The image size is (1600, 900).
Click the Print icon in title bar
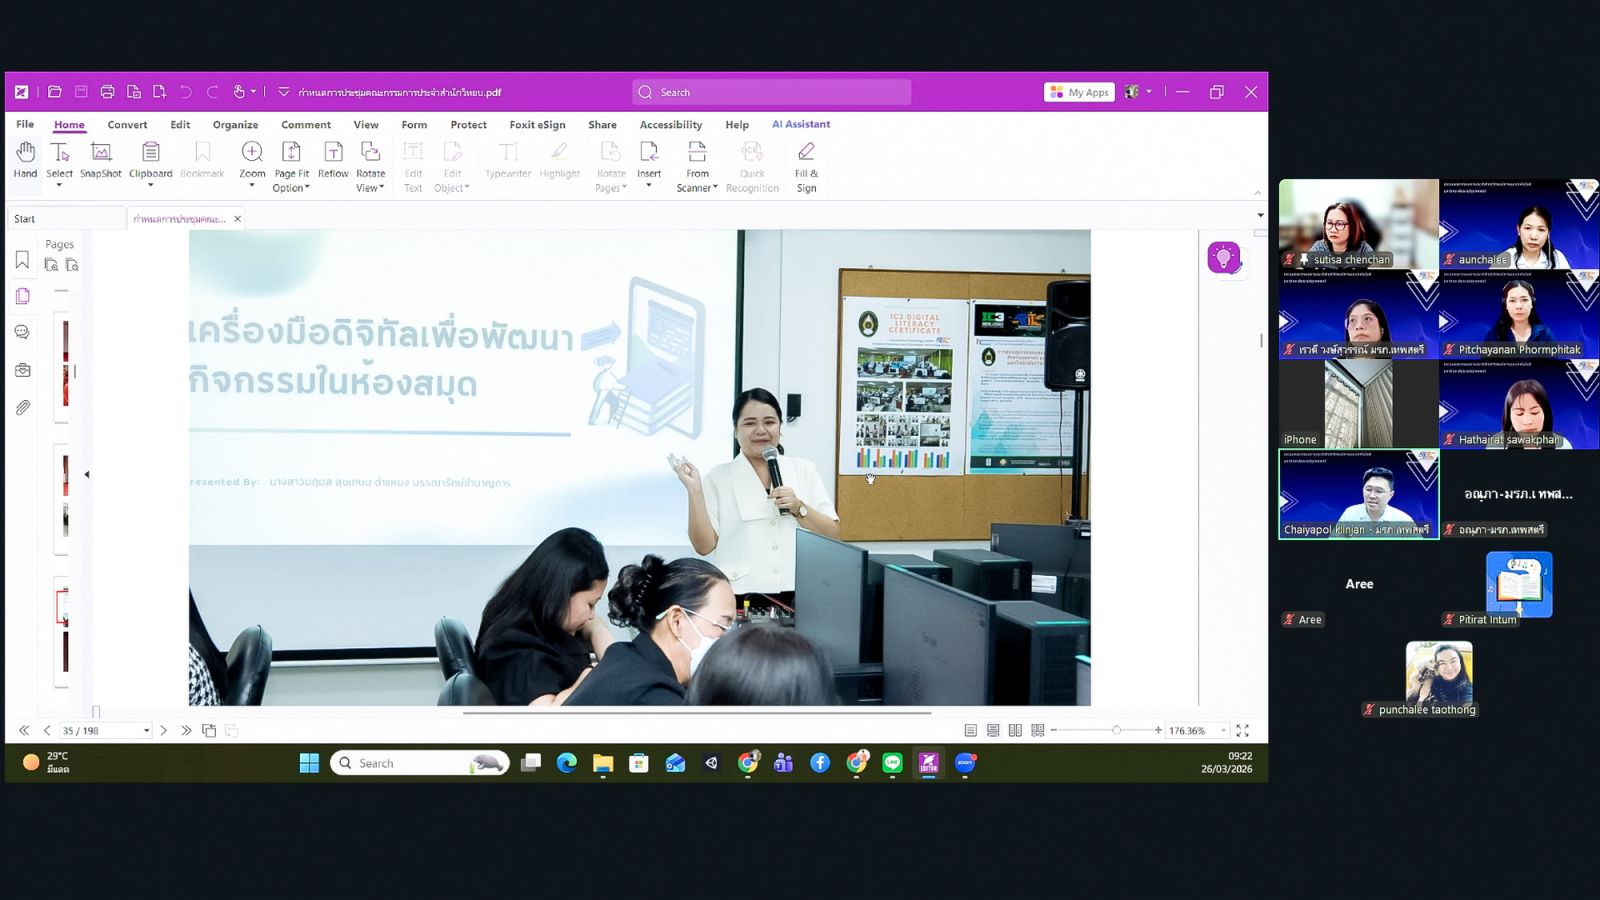(x=107, y=92)
